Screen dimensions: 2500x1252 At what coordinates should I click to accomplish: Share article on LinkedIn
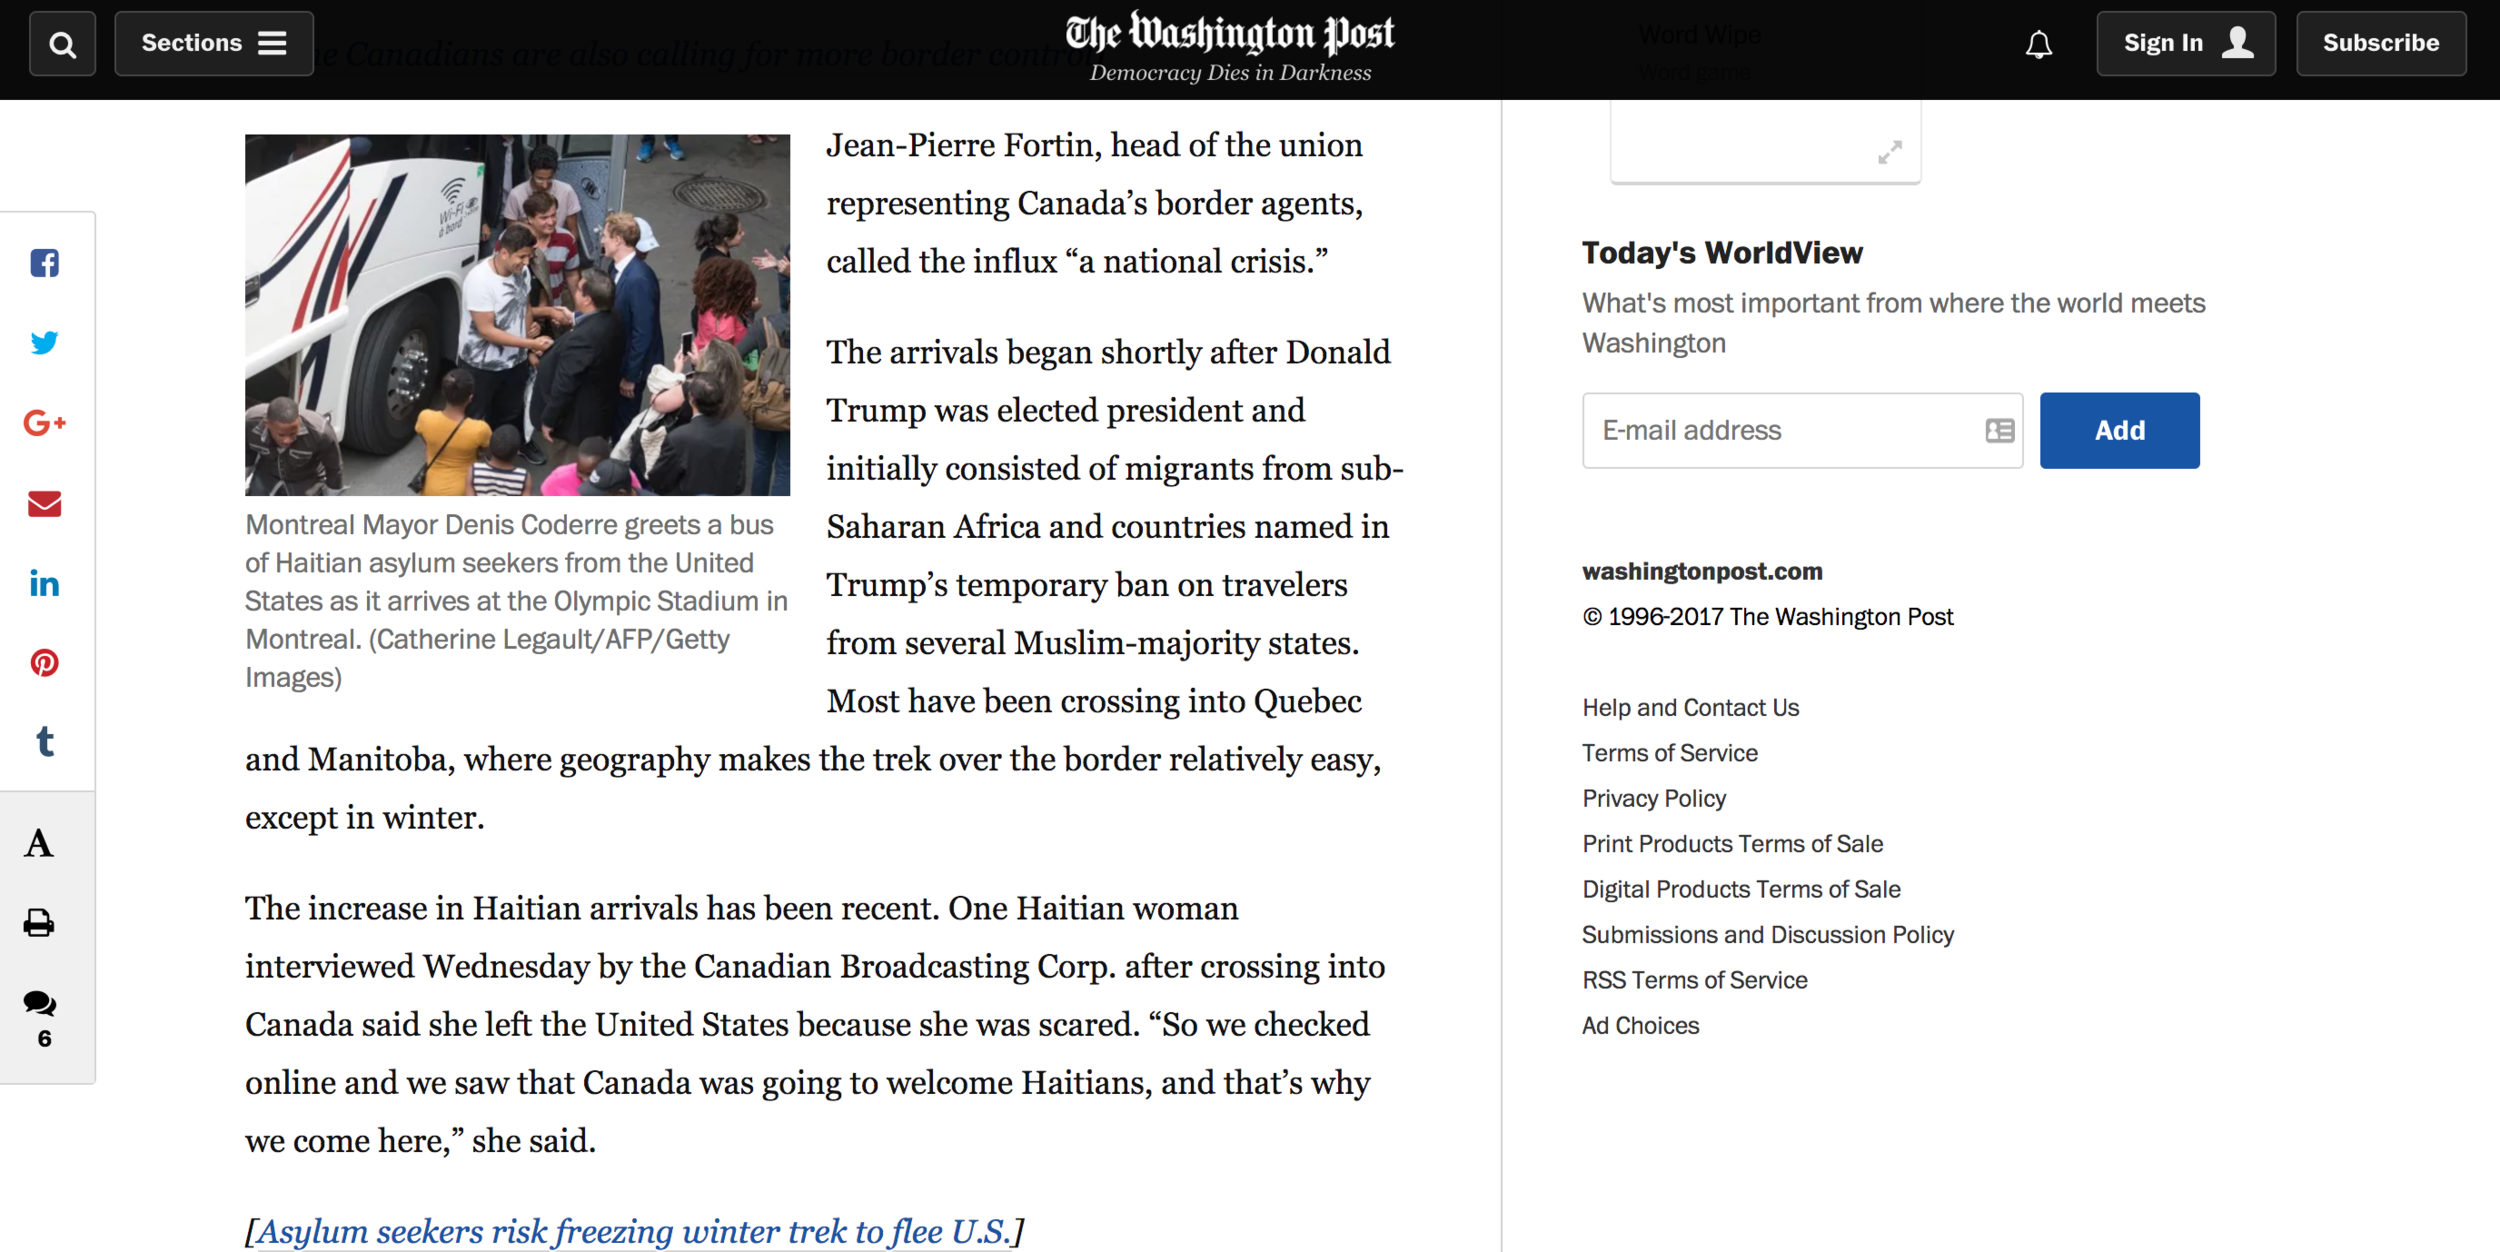(44, 583)
